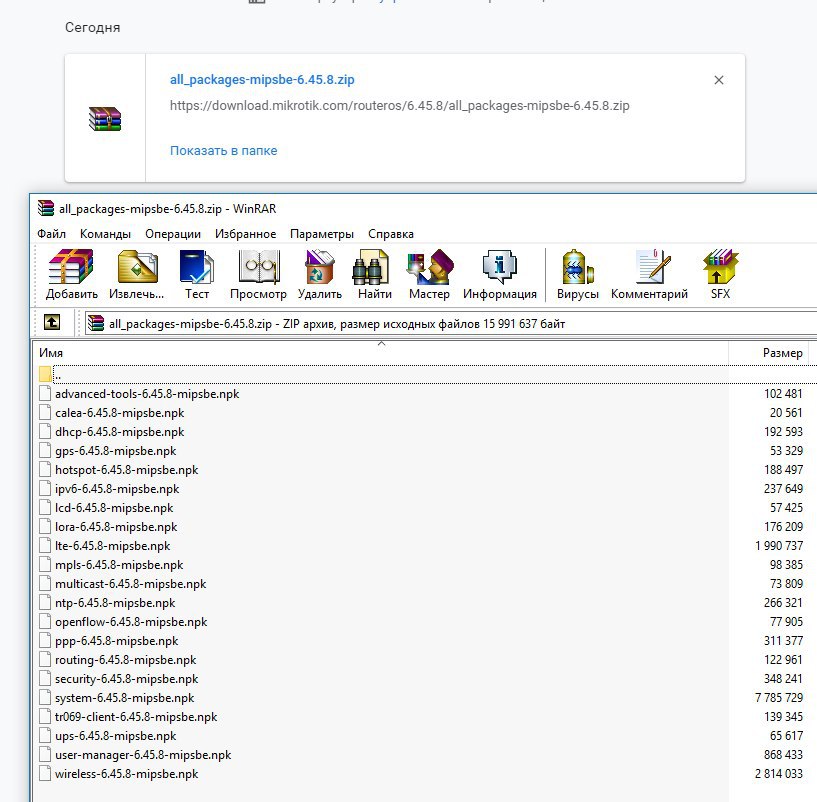Add an archive Комментарий (Comment)
This screenshot has height=802, width=817.
(x=649, y=274)
